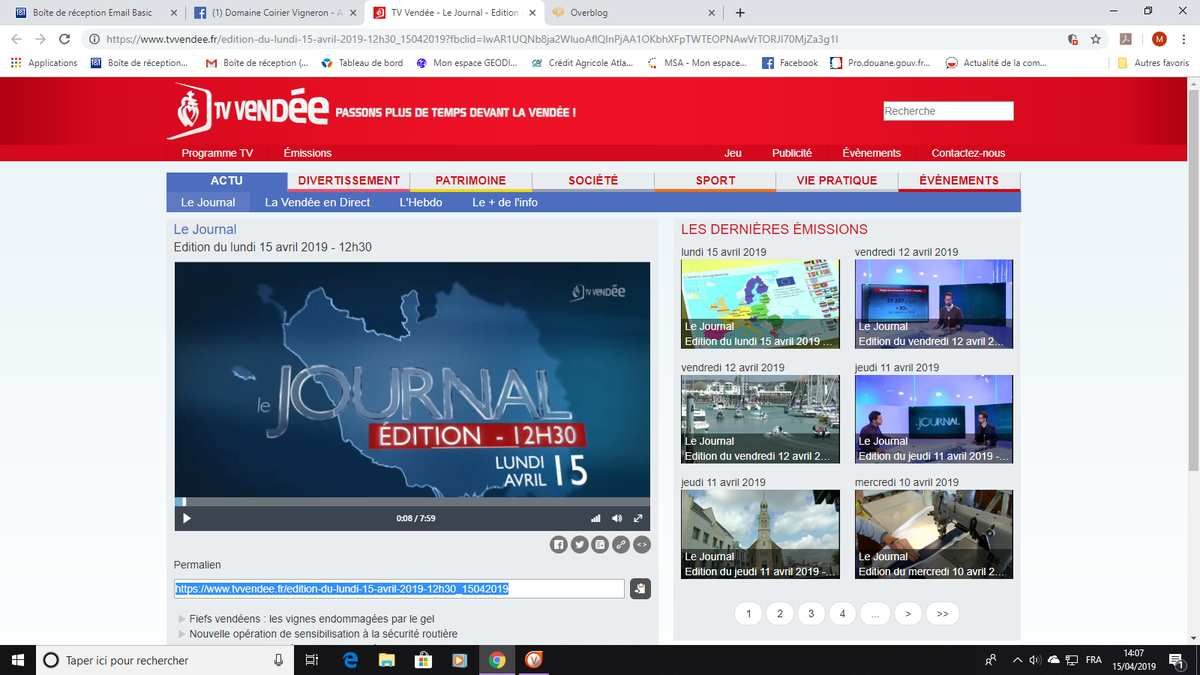Bookmark this page with the star icon
Screen dimensions: 1200x675
click(1096, 39)
